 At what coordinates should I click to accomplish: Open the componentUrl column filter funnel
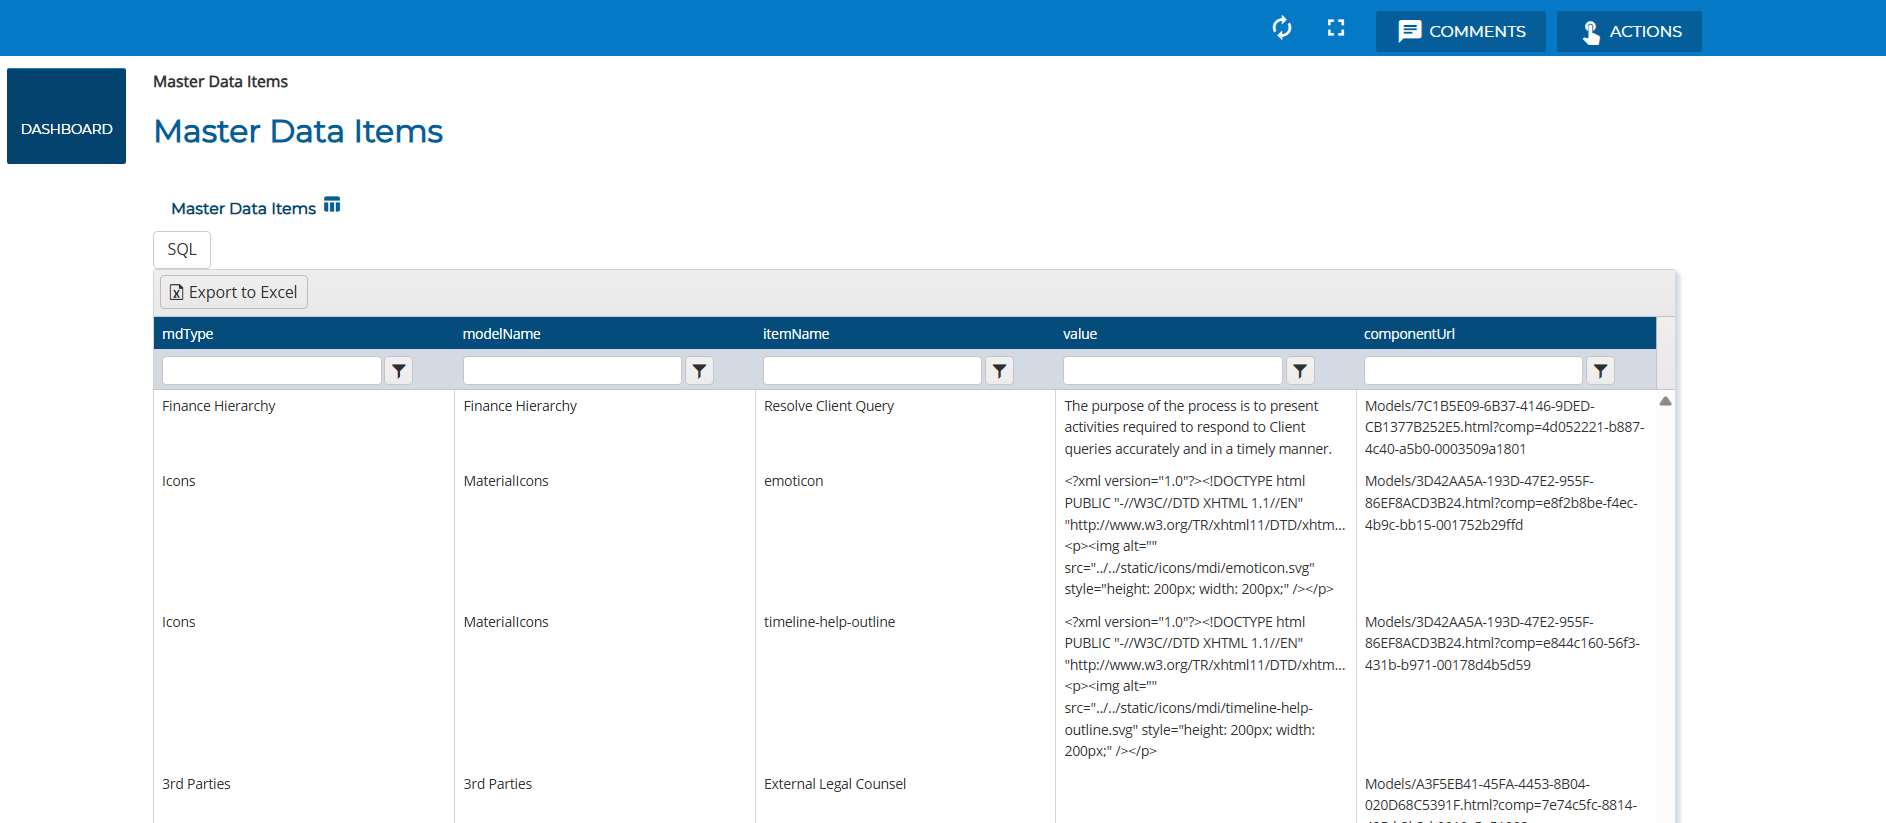[x=1600, y=371]
